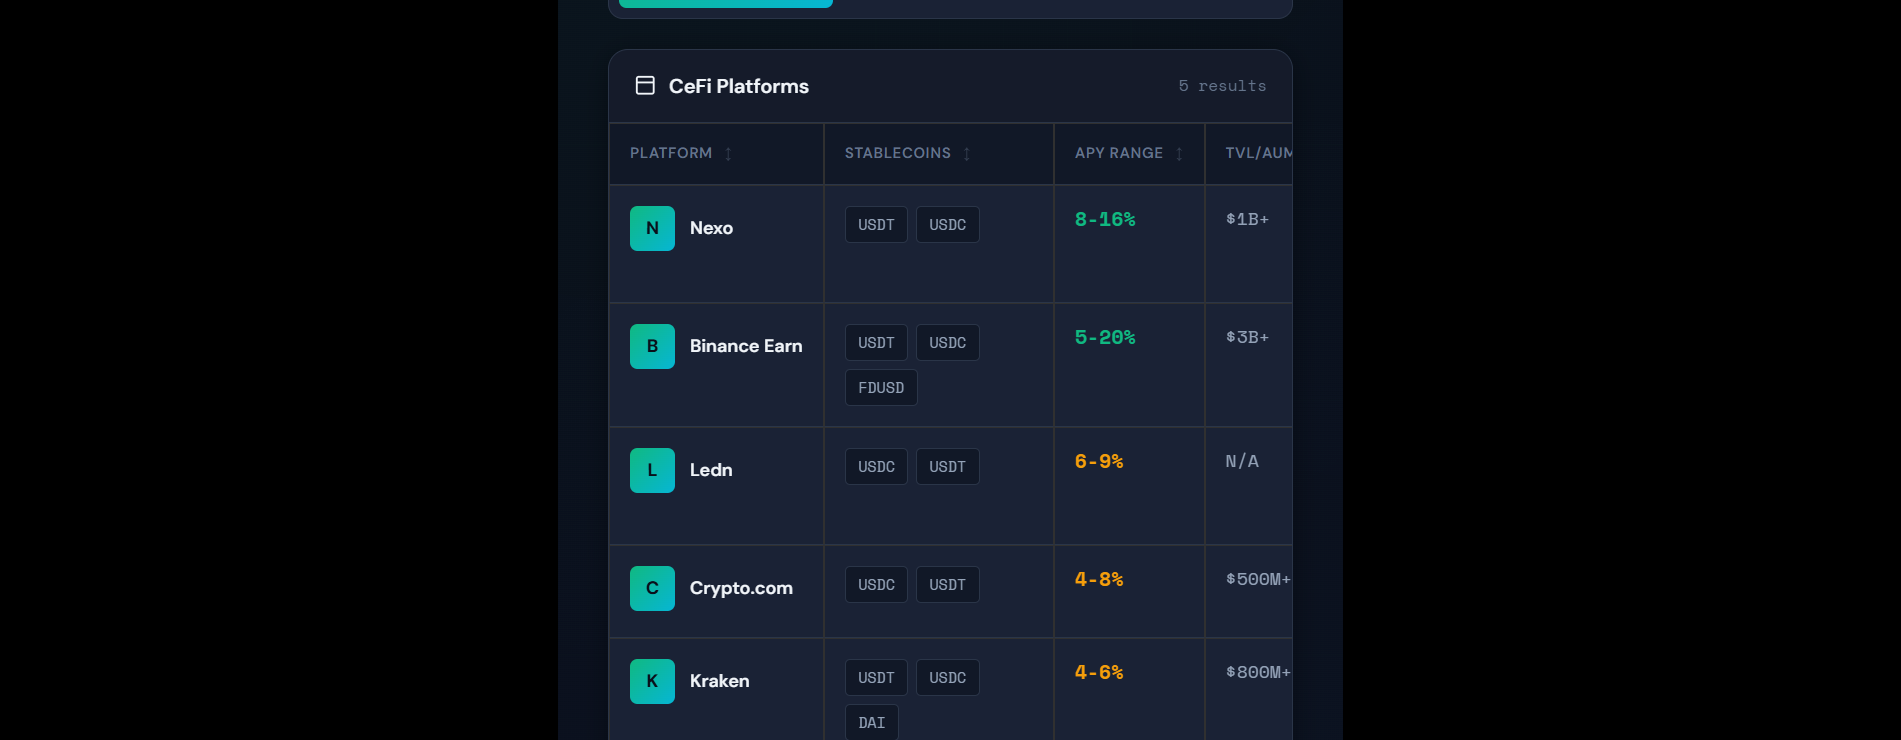
Task: Select the DAI badge in Kraken's row
Action: (x=871, y=722)
